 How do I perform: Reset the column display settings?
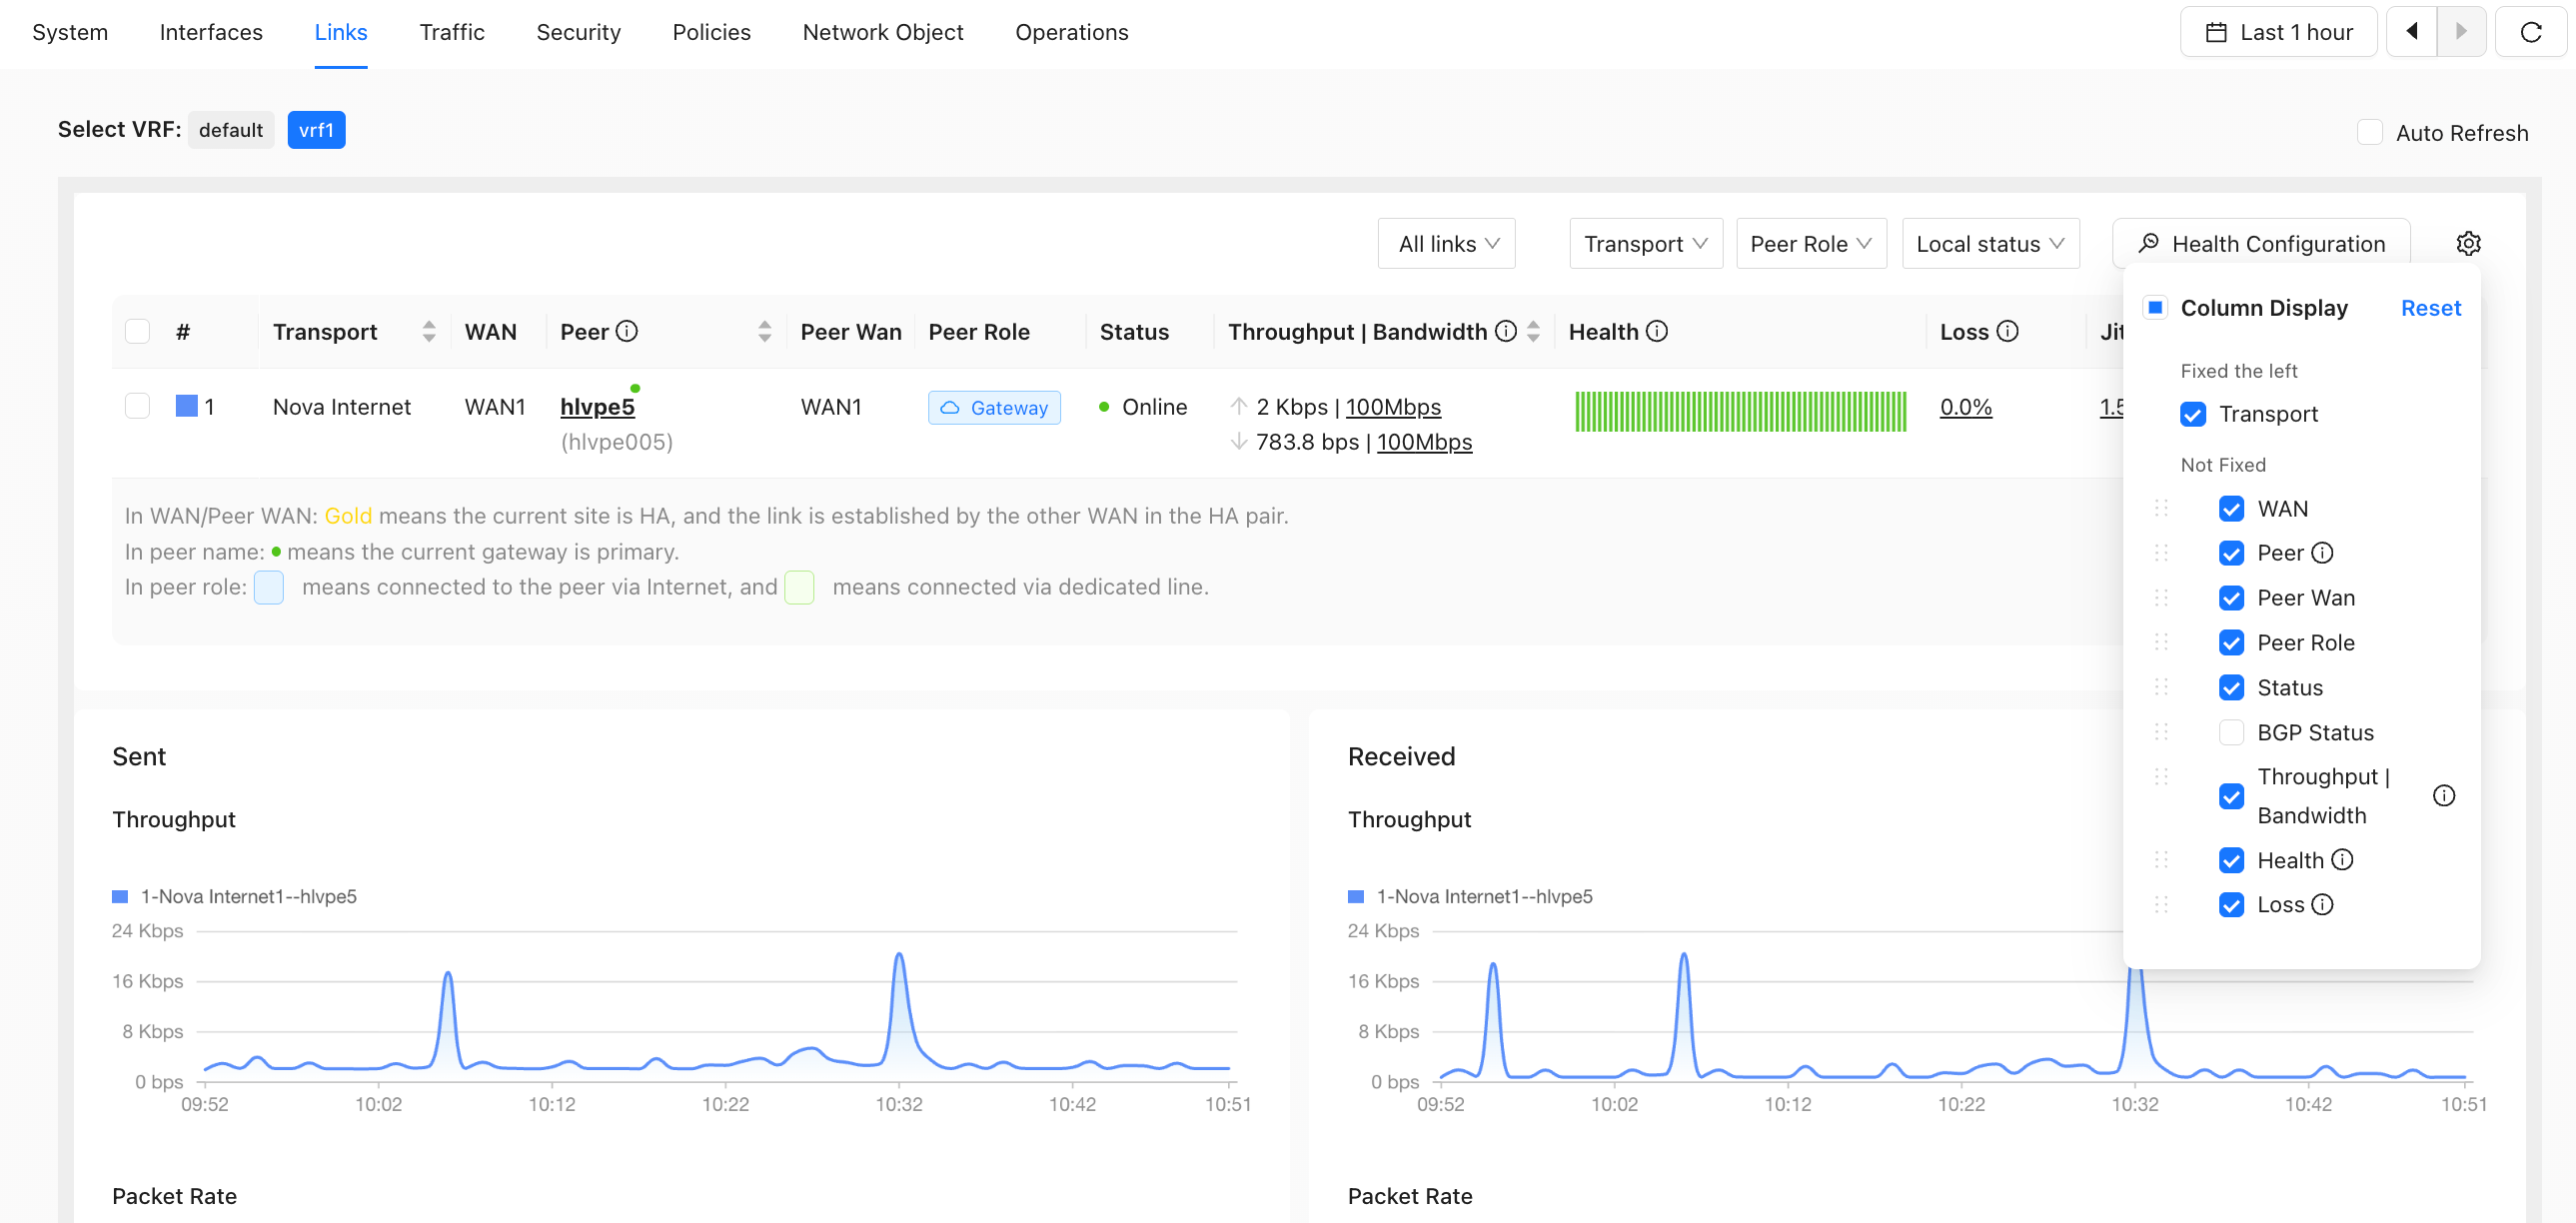click(2430, 308)
